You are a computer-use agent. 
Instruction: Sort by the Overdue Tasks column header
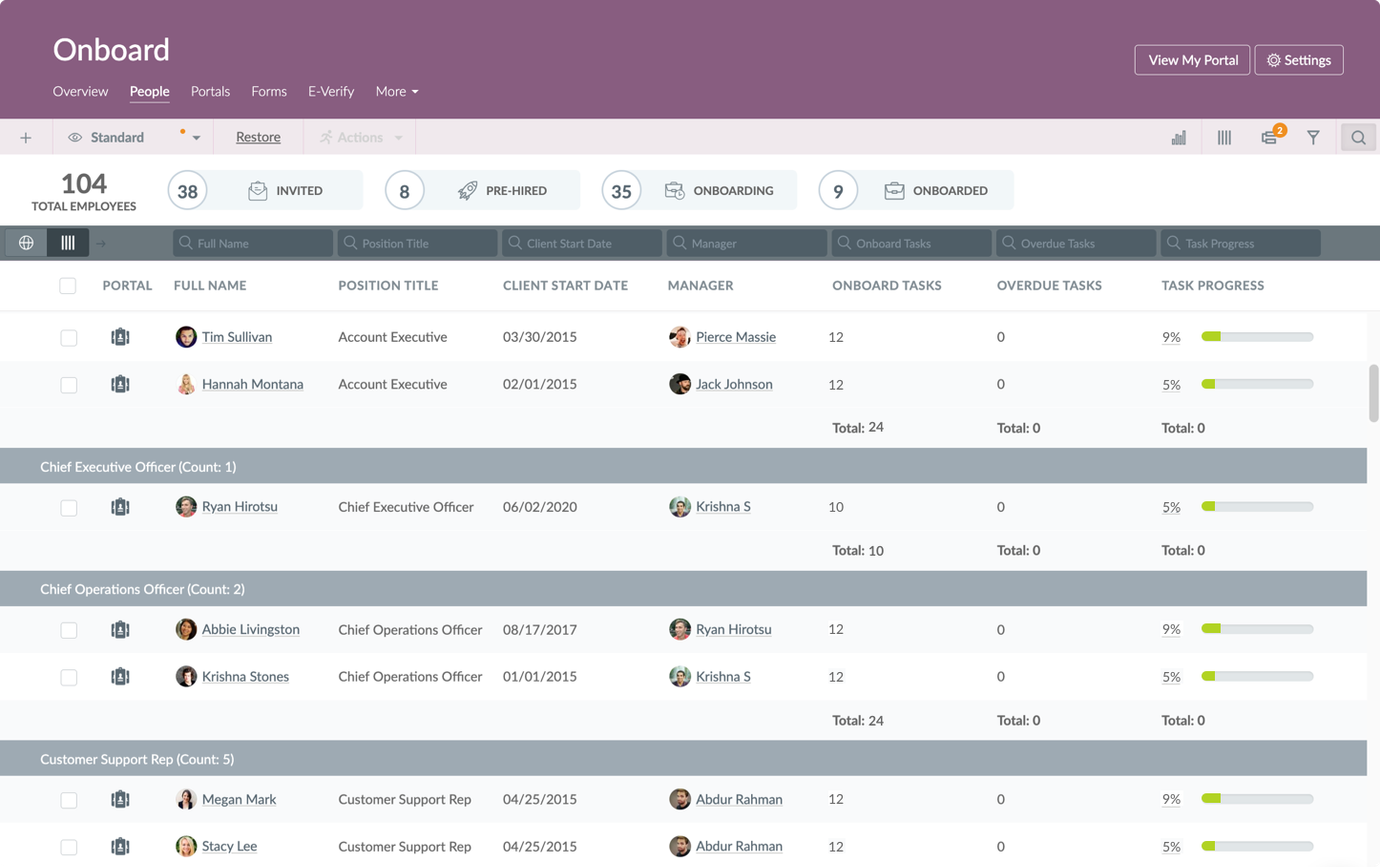[1049, 286]
